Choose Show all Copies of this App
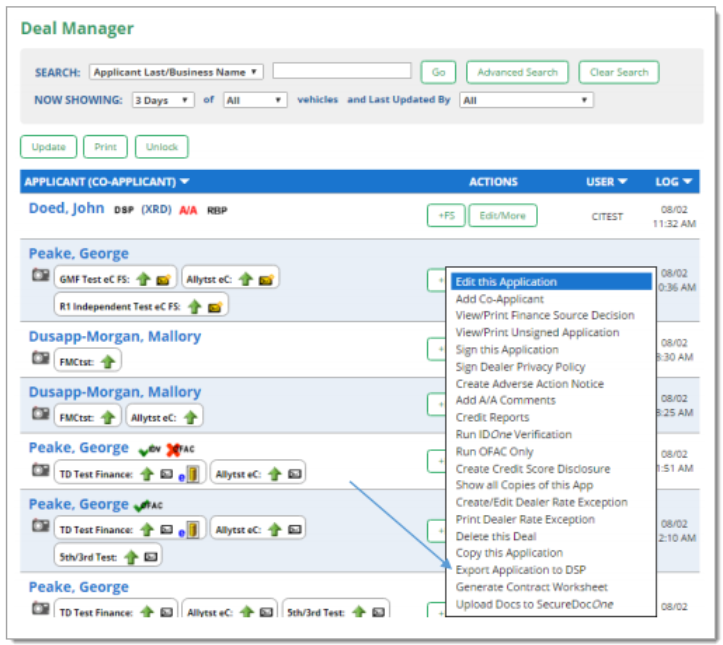This screenshot has width=723, height=645. (x=524, y=485)
